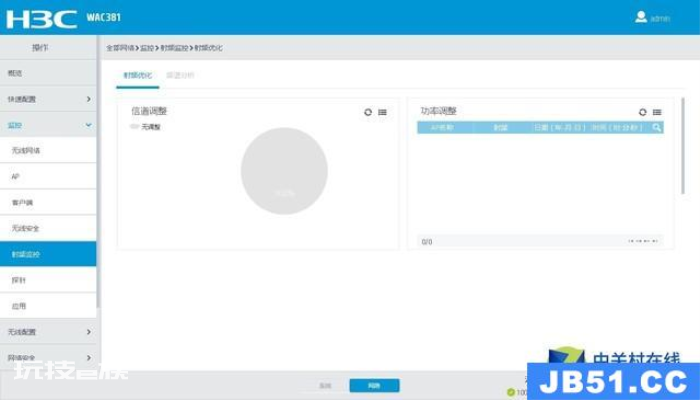700x400 pixels.
Task: Click the search magnifier in table header
Action: 657,128
